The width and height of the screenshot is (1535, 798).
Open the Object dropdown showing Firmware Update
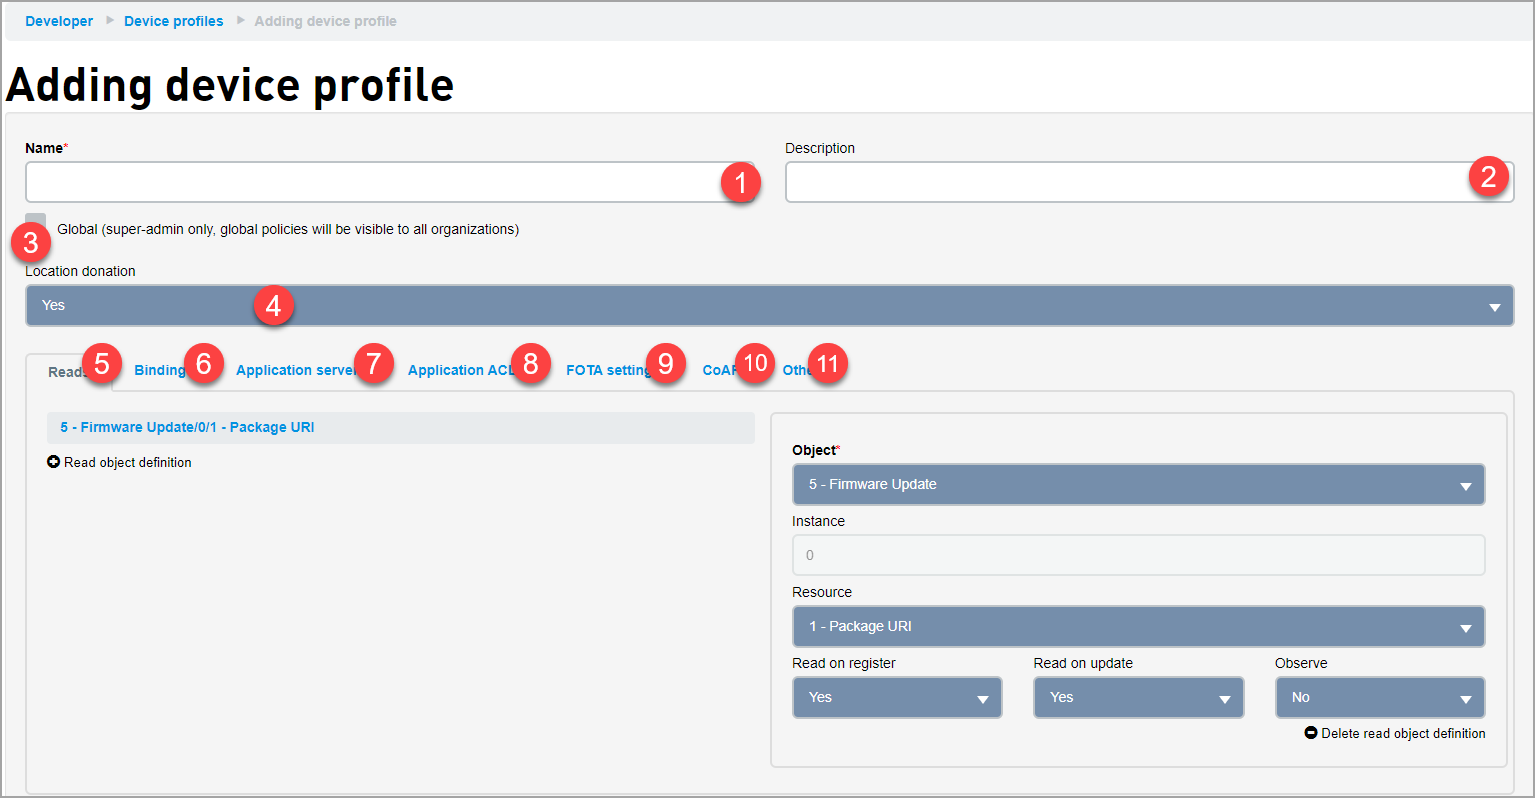coord(1138,484)
